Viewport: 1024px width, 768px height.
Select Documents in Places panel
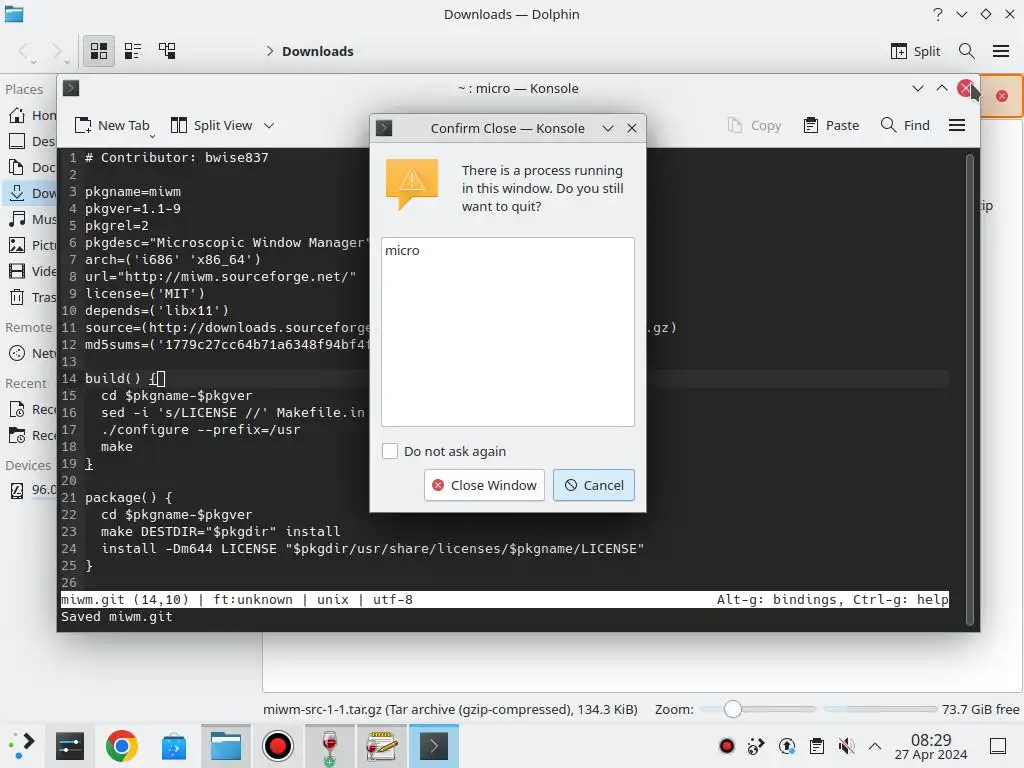click(x=31, y=167)
